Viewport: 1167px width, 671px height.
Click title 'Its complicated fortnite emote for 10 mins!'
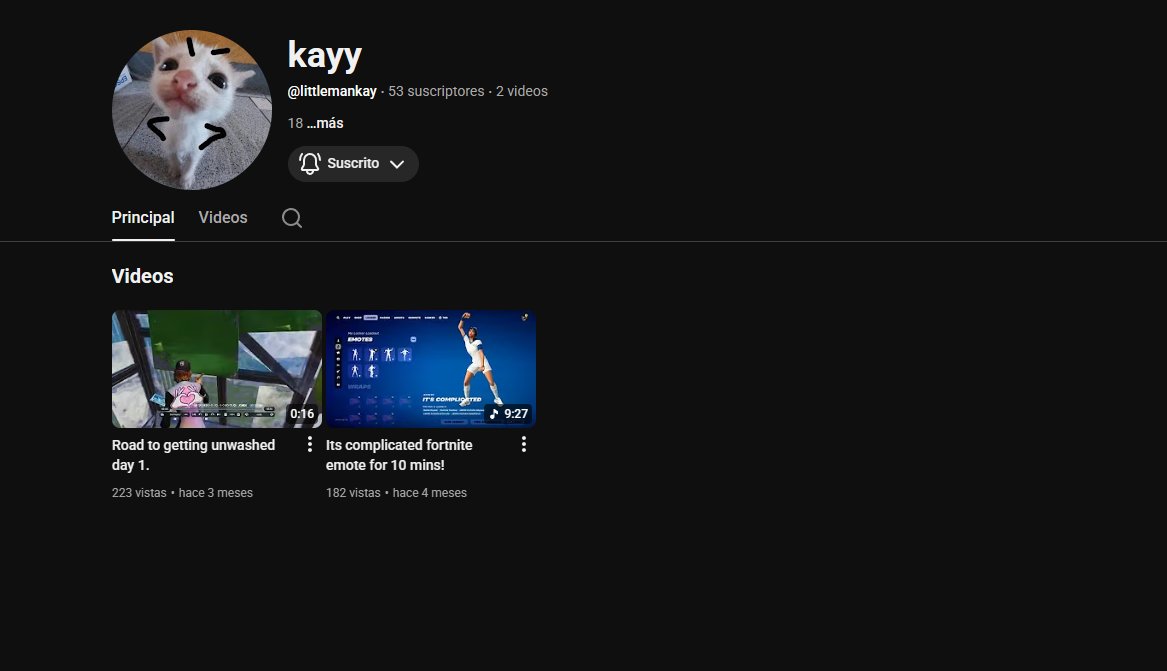399,455
